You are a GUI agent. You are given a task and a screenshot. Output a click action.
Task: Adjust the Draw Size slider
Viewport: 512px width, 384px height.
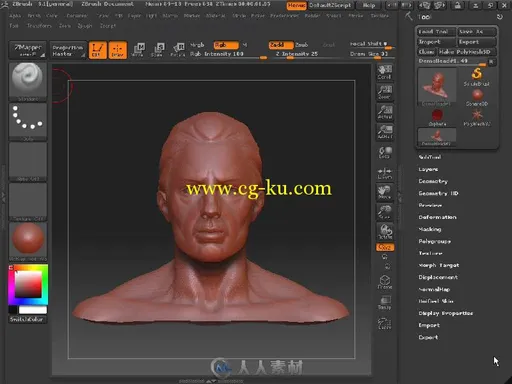pos(371,54)
